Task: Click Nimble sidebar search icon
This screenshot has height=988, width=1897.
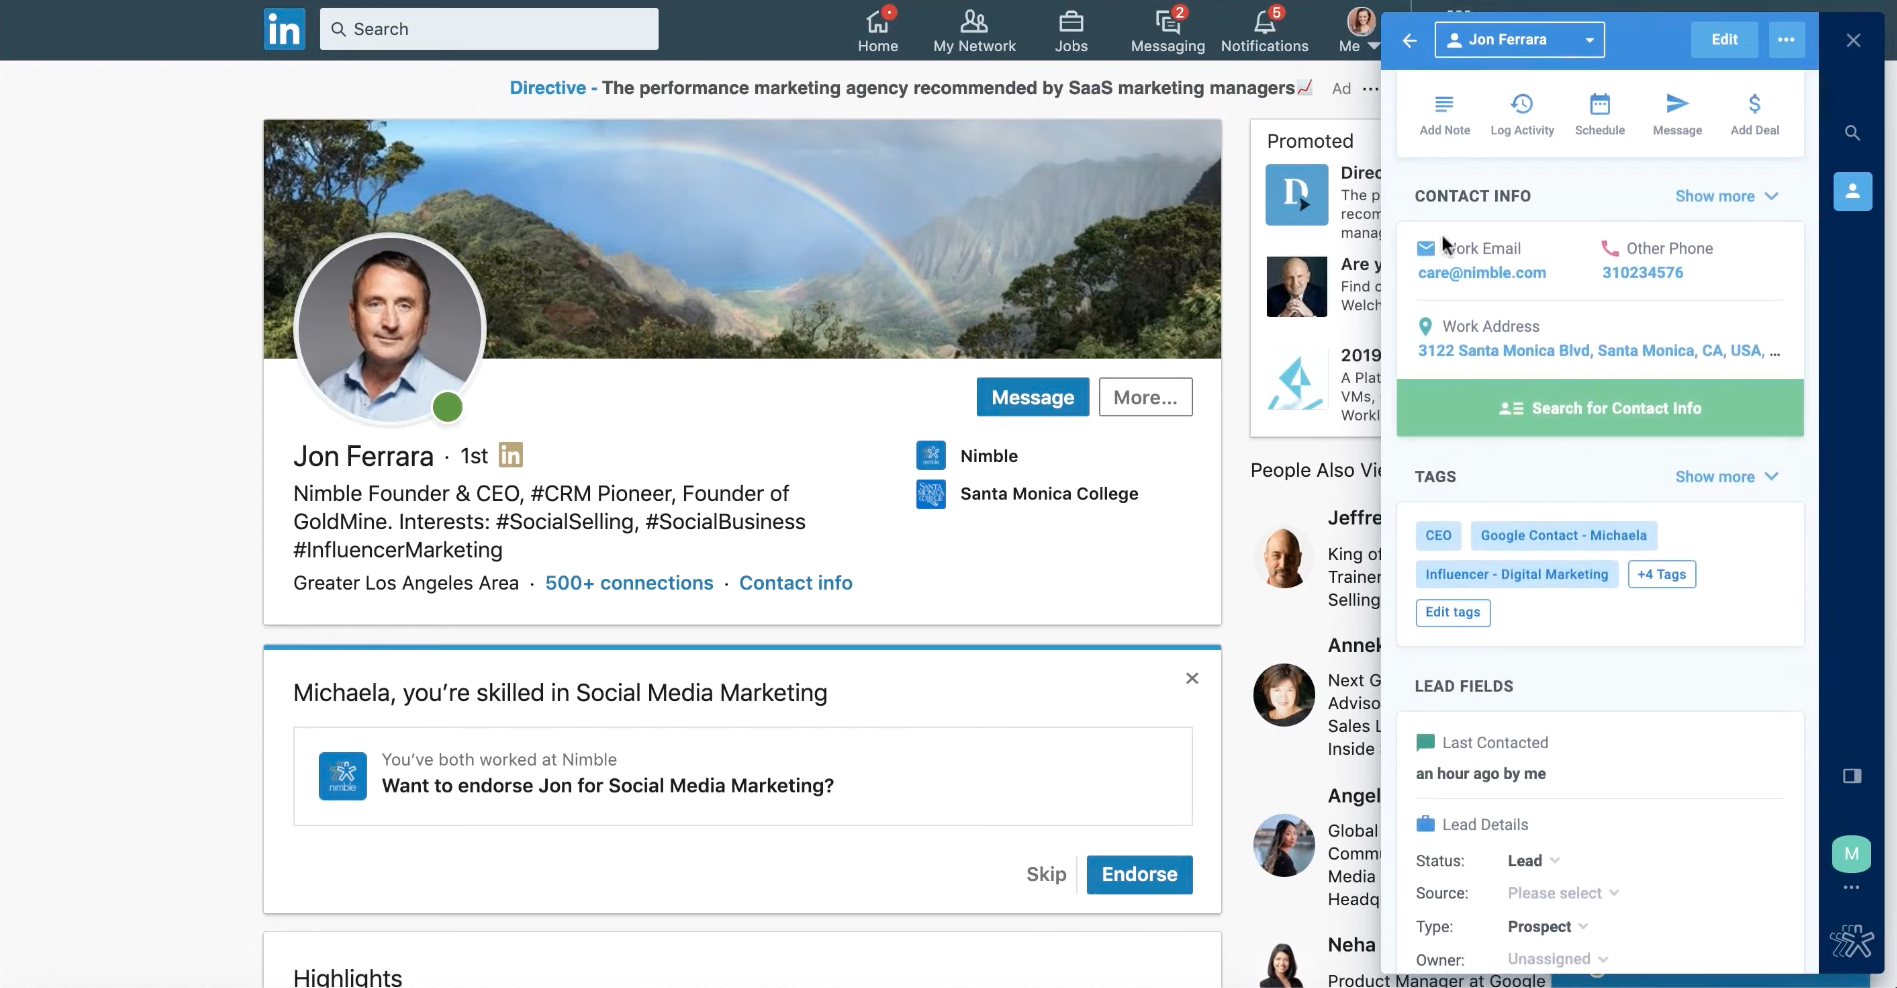Action: click(x=1852, y=133)
